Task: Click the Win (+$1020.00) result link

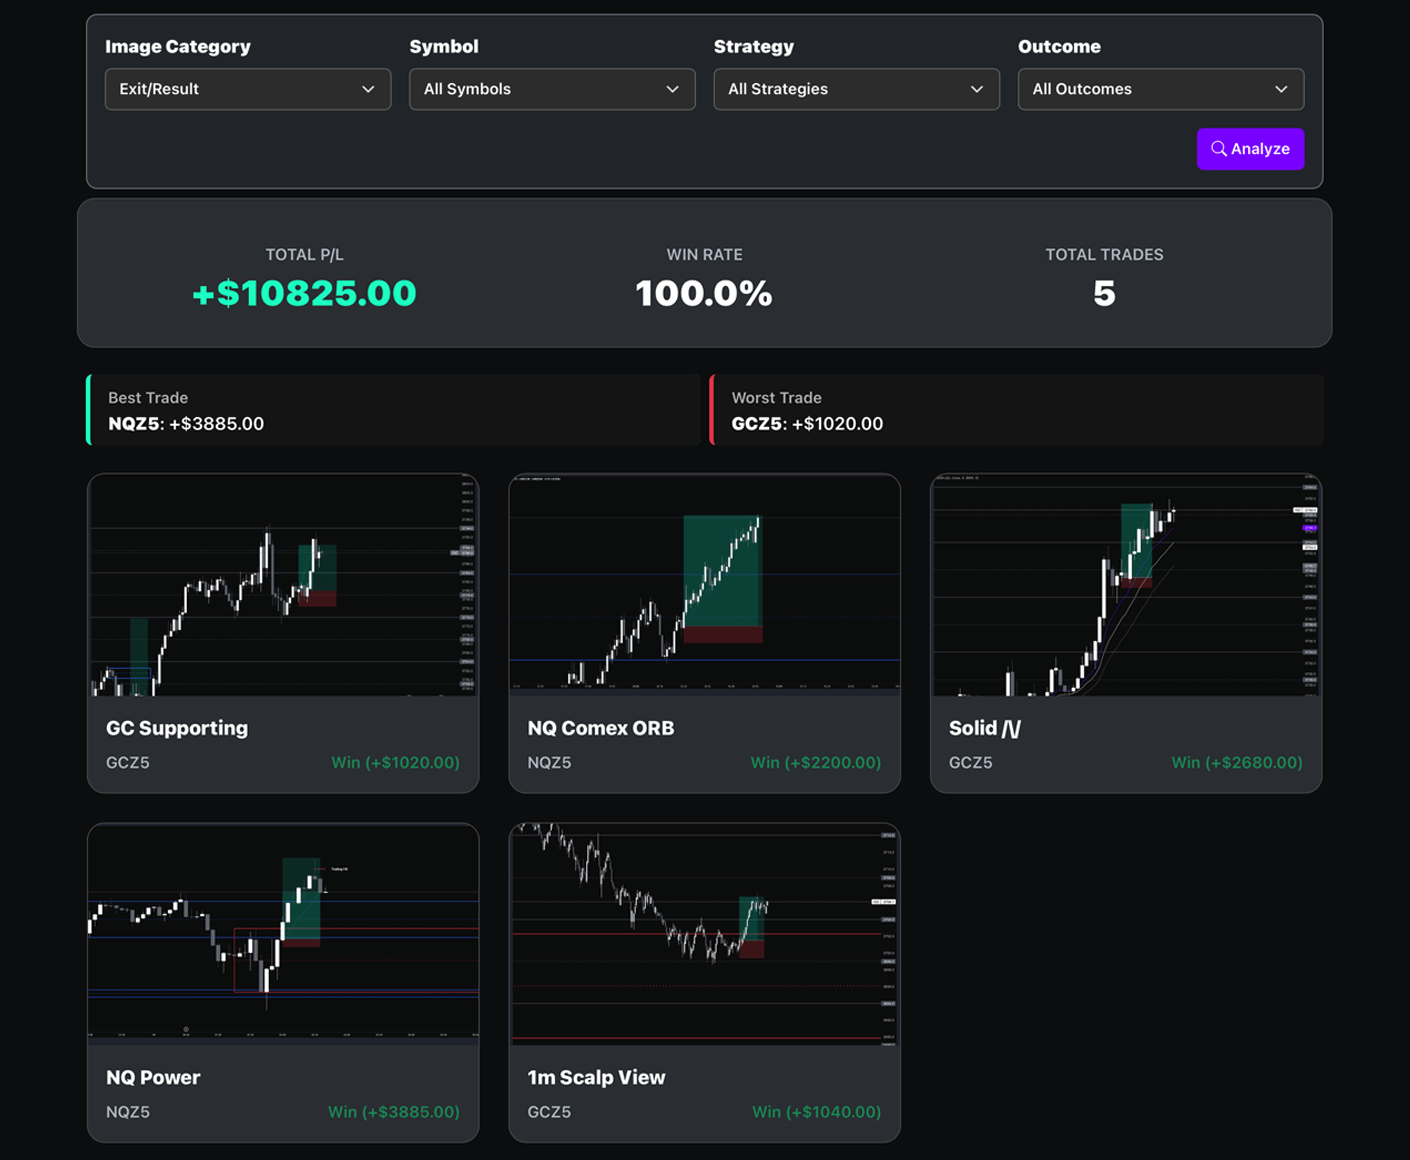Action: click(x=395, y=762)
